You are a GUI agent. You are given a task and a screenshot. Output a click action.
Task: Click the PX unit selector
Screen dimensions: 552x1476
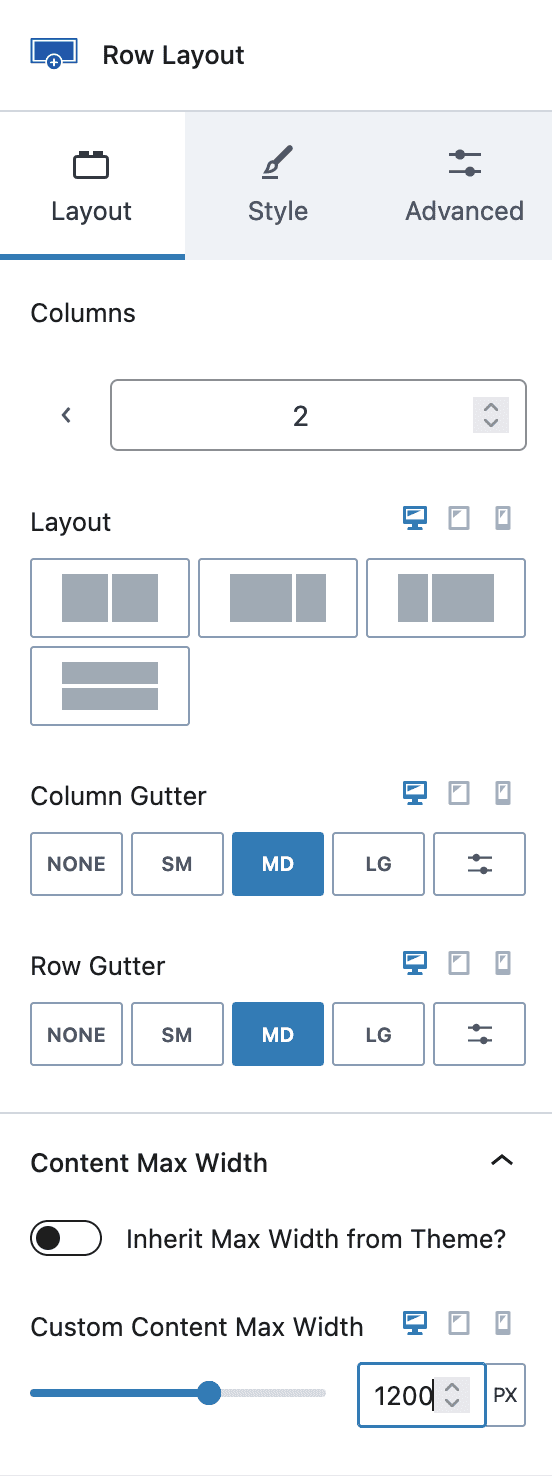506,1394
